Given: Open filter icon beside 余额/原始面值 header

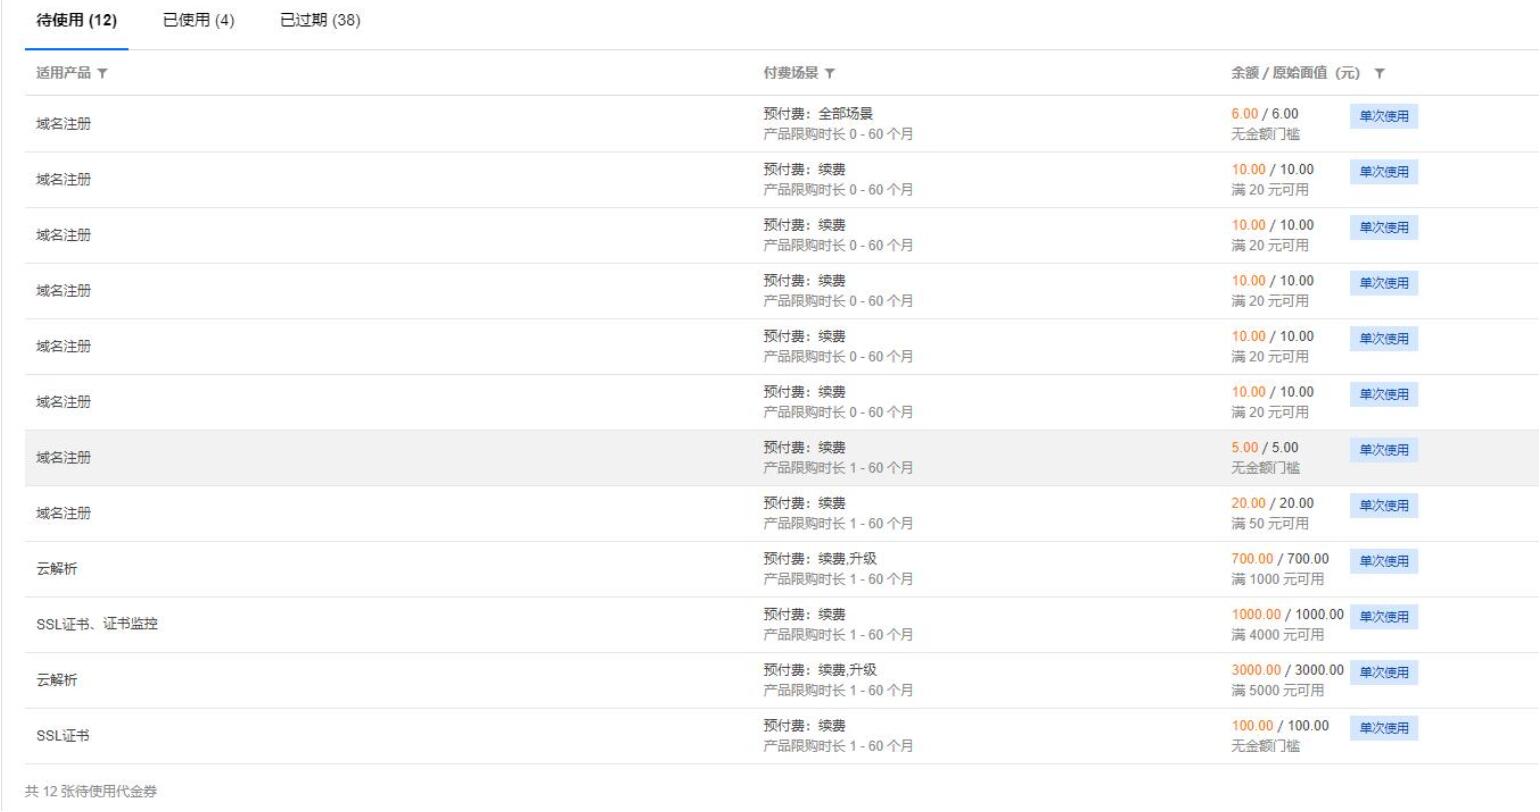Looking at the screenshot, I should tap(1380, 74).
